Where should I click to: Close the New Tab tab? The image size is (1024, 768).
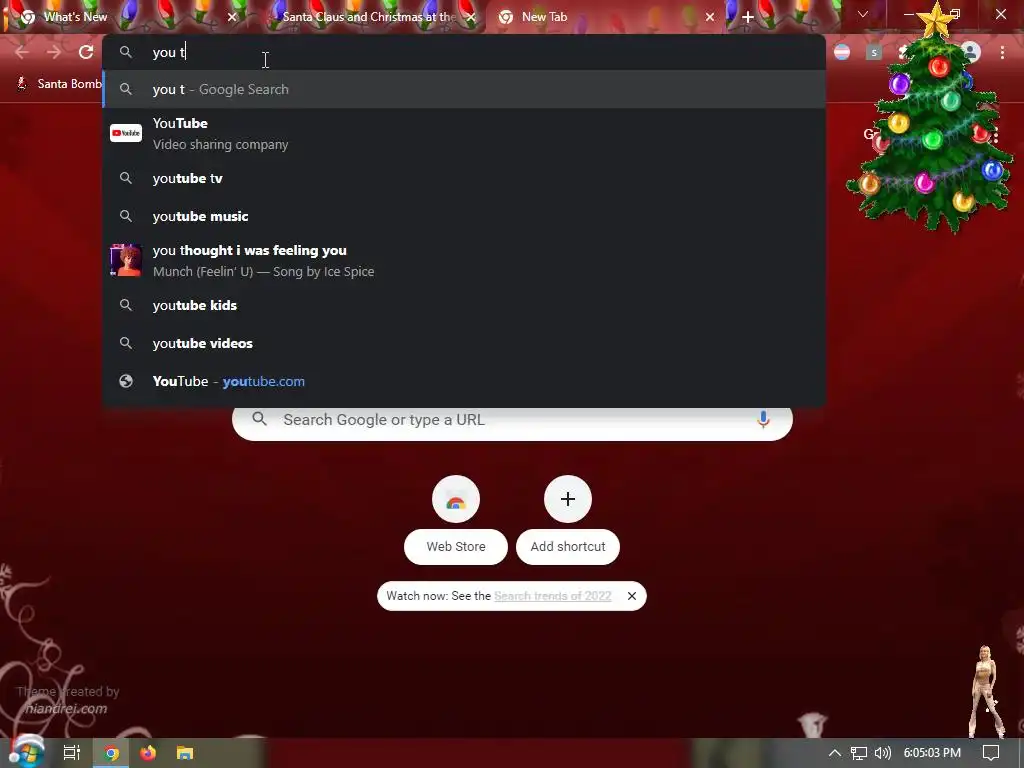pos(710,17)
